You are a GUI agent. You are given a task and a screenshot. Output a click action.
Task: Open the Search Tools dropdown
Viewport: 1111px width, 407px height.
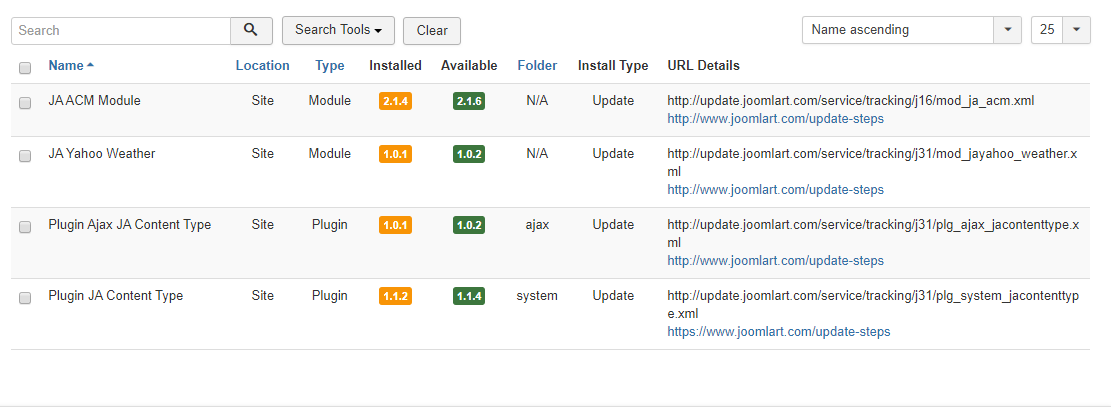[x=339, y=30]
